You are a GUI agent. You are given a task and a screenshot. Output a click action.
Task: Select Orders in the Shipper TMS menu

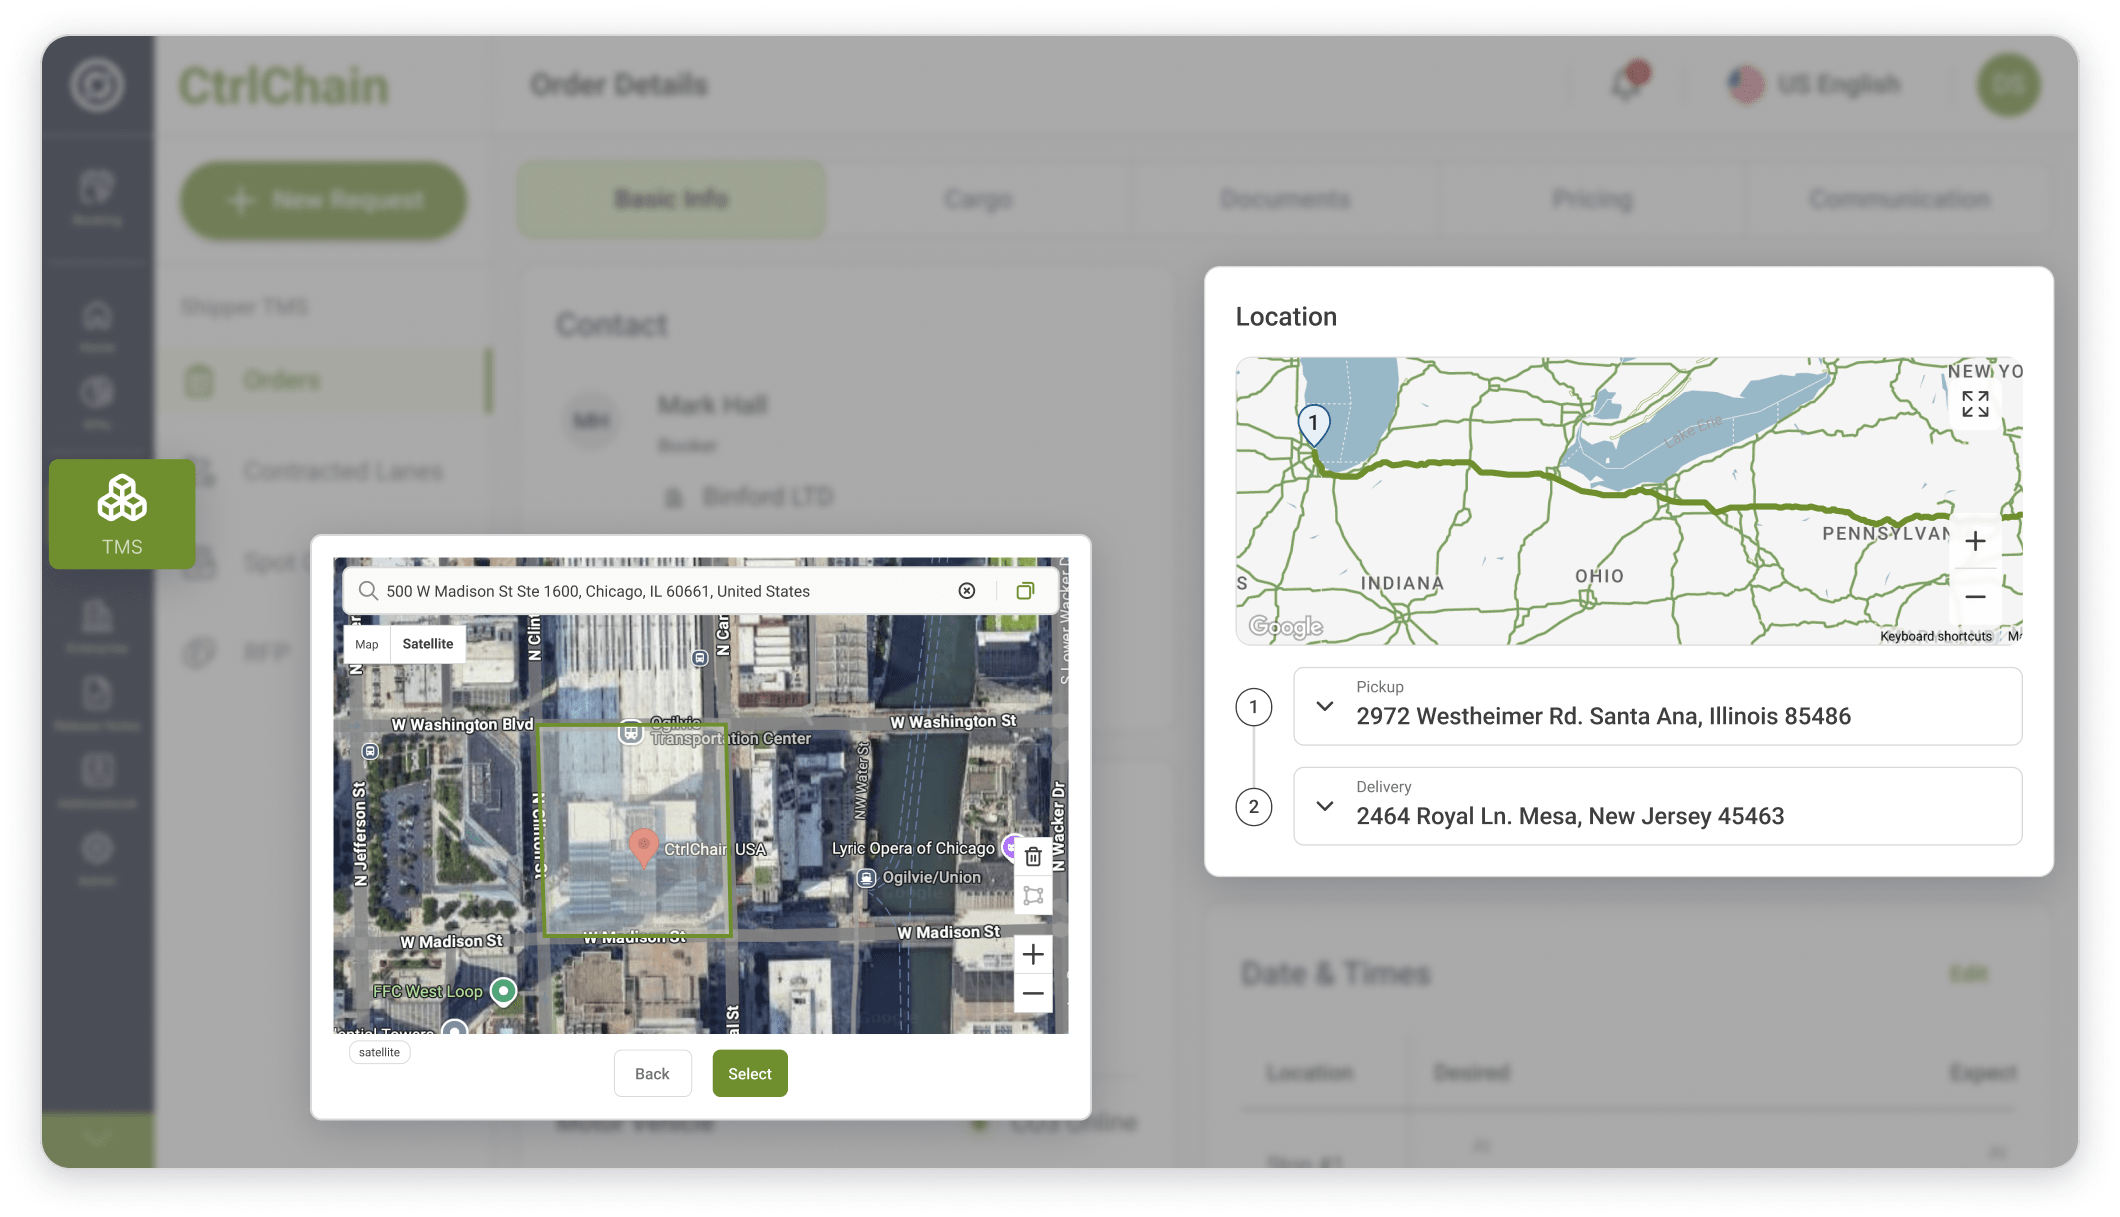pyautogui.click(x=326, y=380)
